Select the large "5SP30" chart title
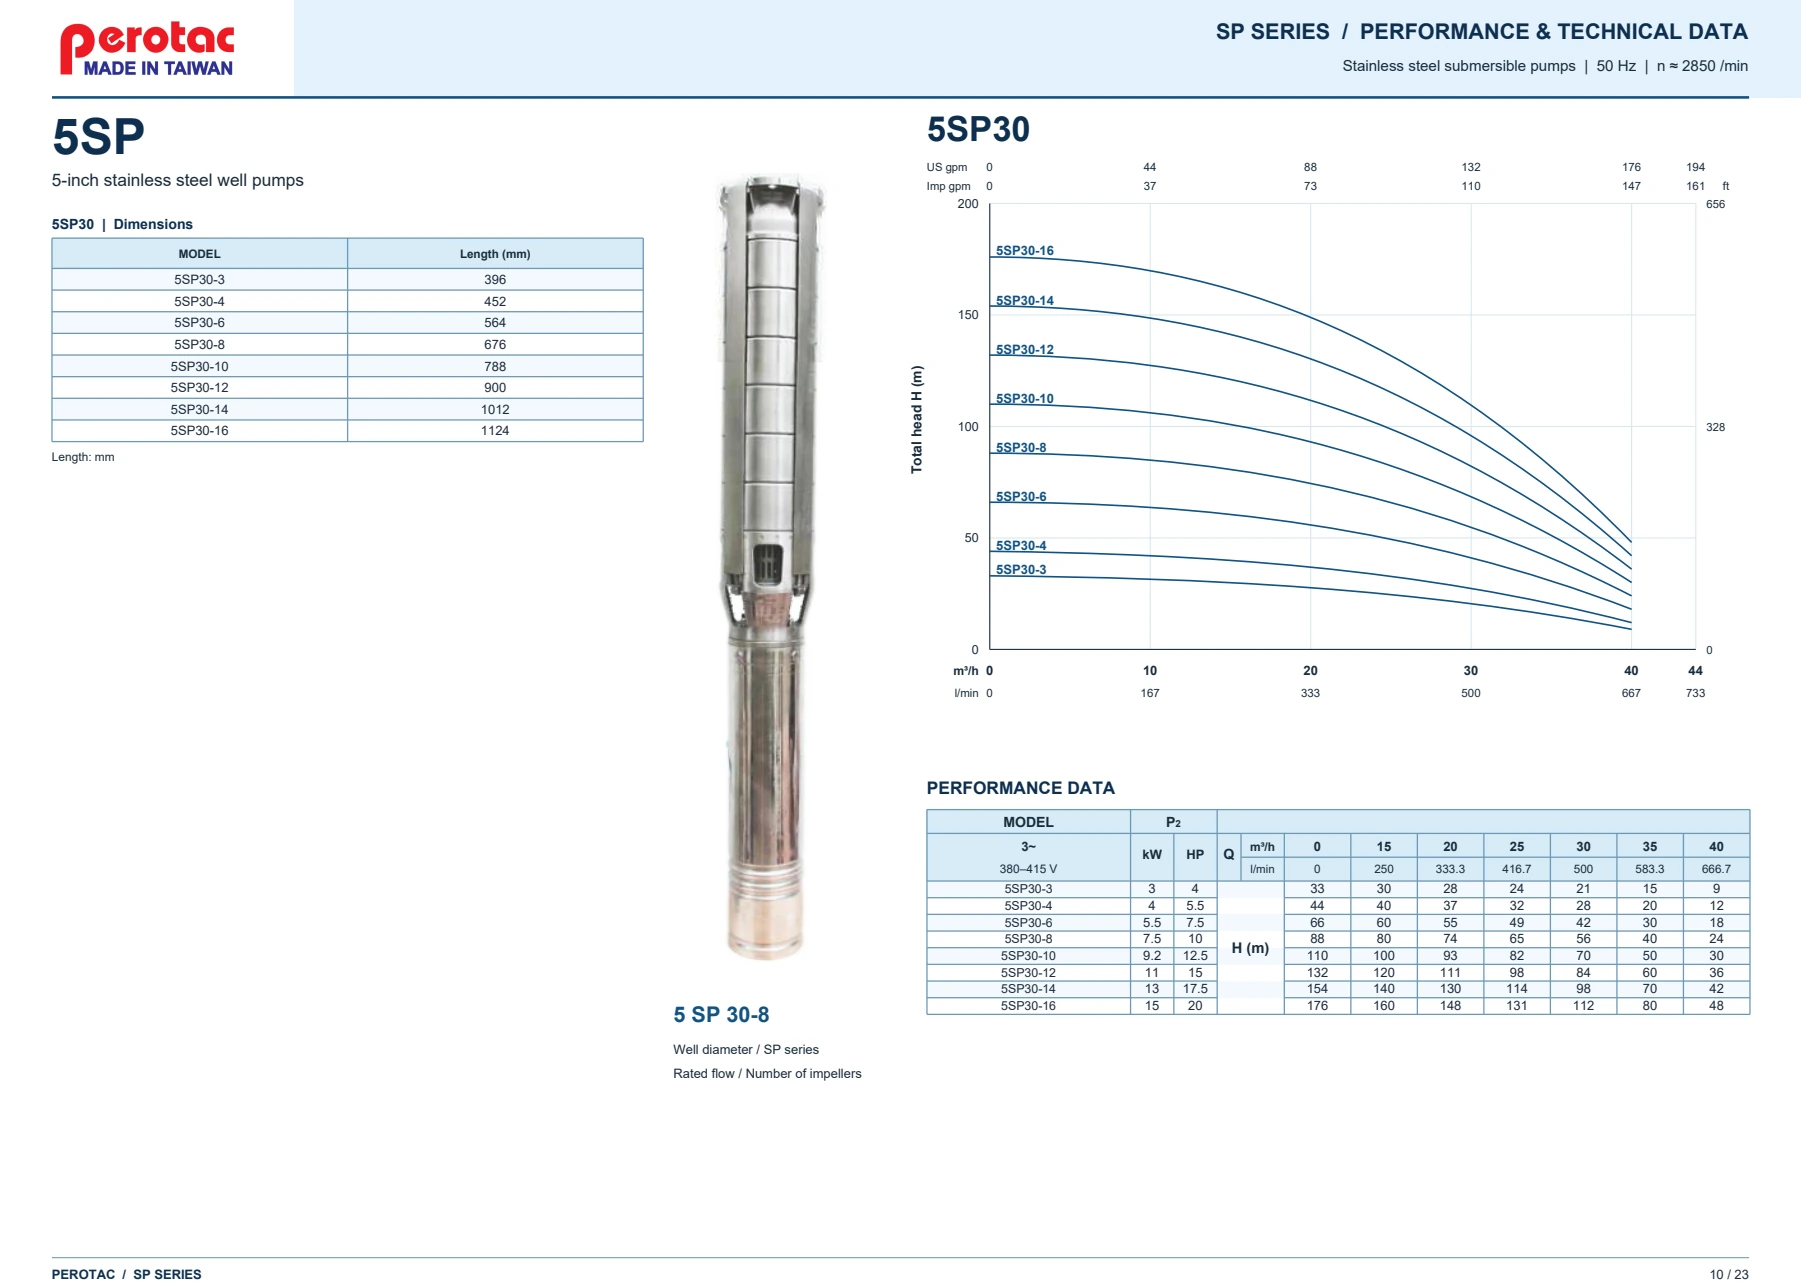 (978, 130)
